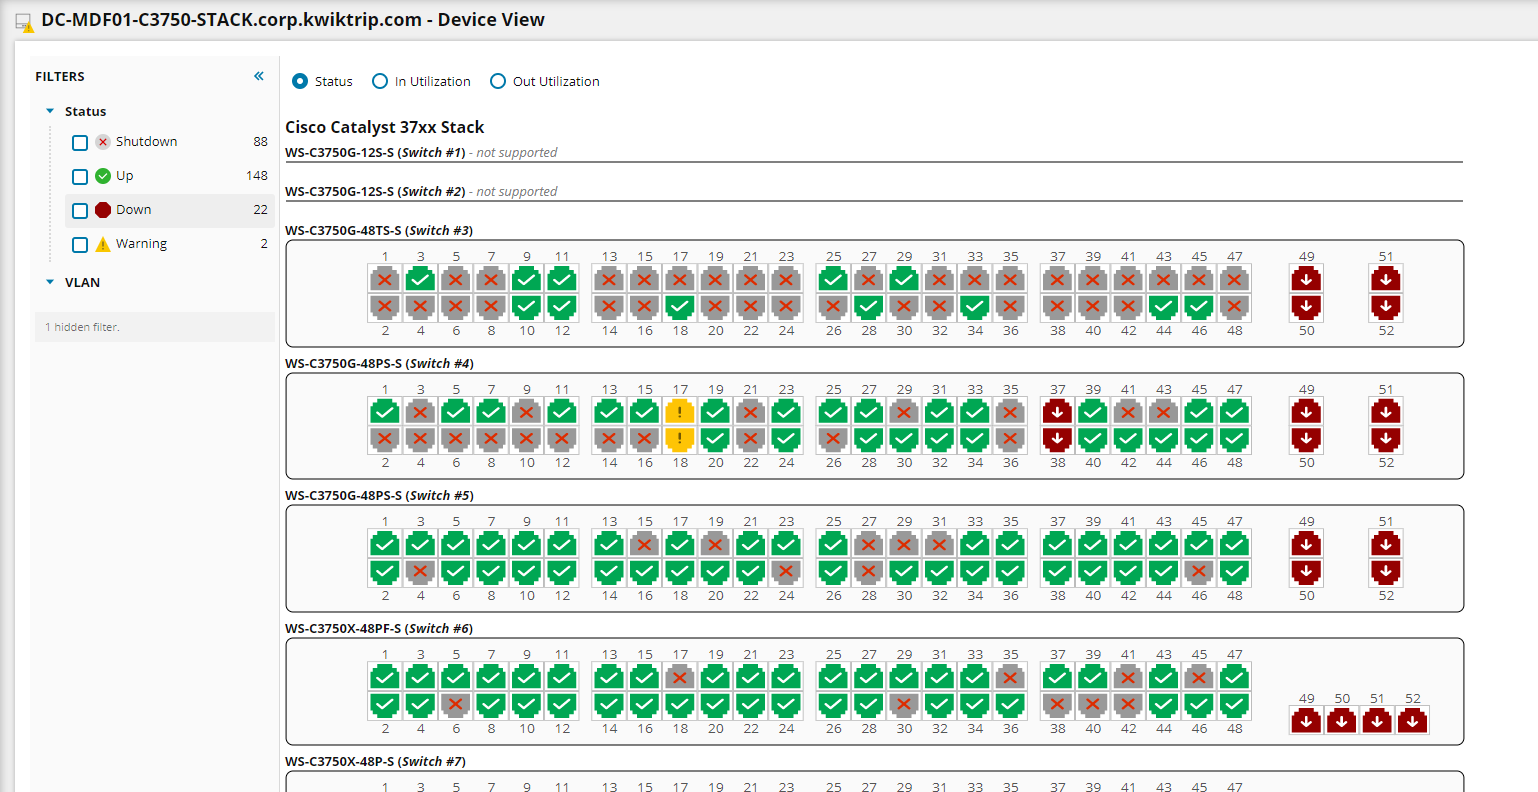Screen dimensions: 1538x792
Task: Select shutdown port 6 on Switch #6
Action: [x=456, y=704]
